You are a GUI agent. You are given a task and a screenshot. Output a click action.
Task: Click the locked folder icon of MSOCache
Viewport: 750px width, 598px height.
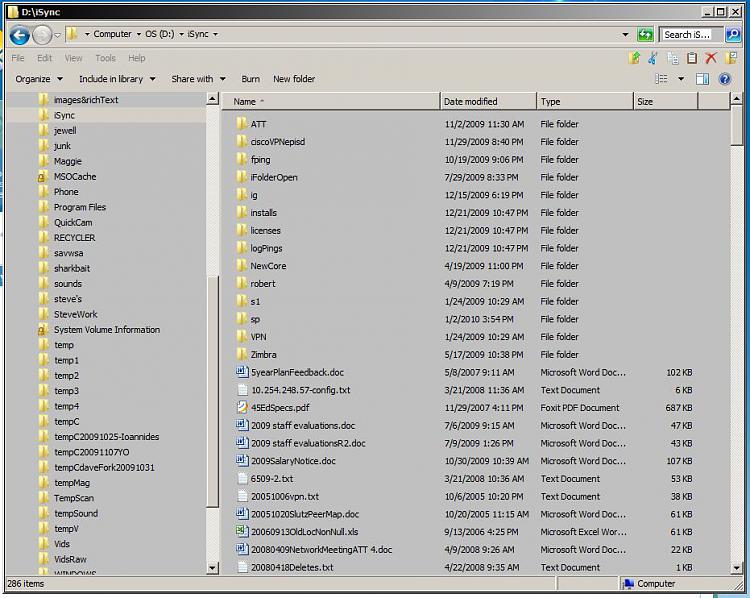(43, 177)
